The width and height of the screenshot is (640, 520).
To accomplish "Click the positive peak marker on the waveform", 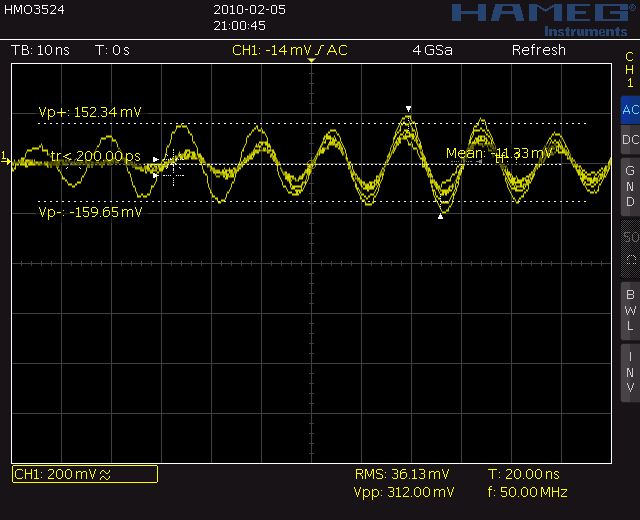I will click(x=409, y=109).
